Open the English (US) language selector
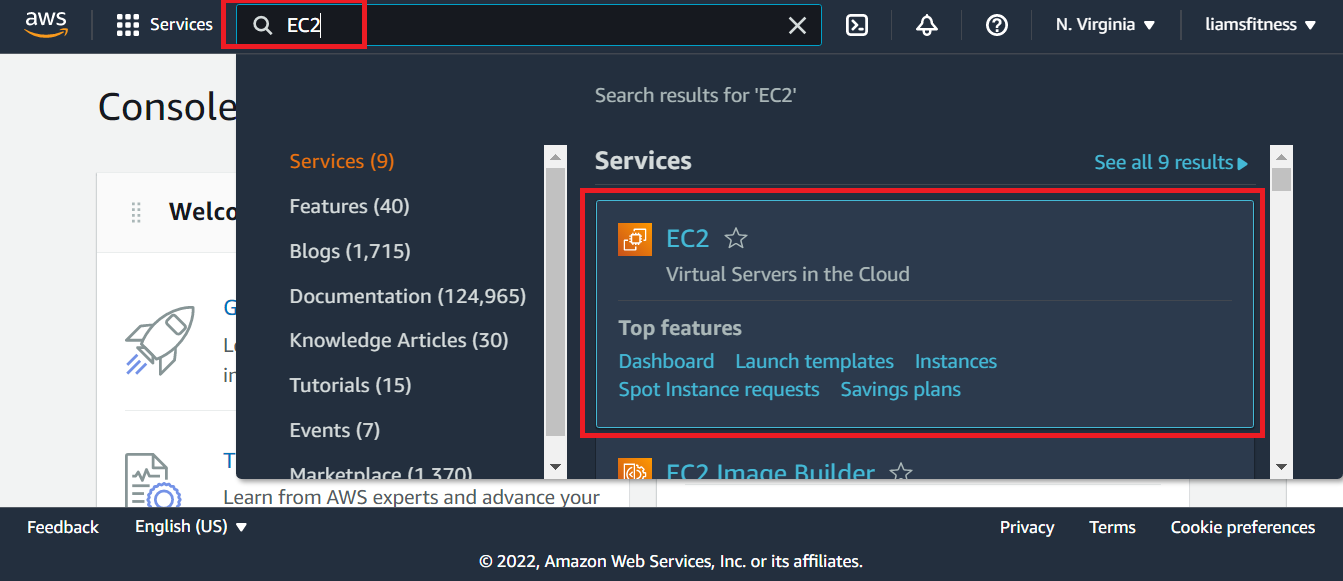Viewport: 1343px width, 581px height. pos(191,526)
